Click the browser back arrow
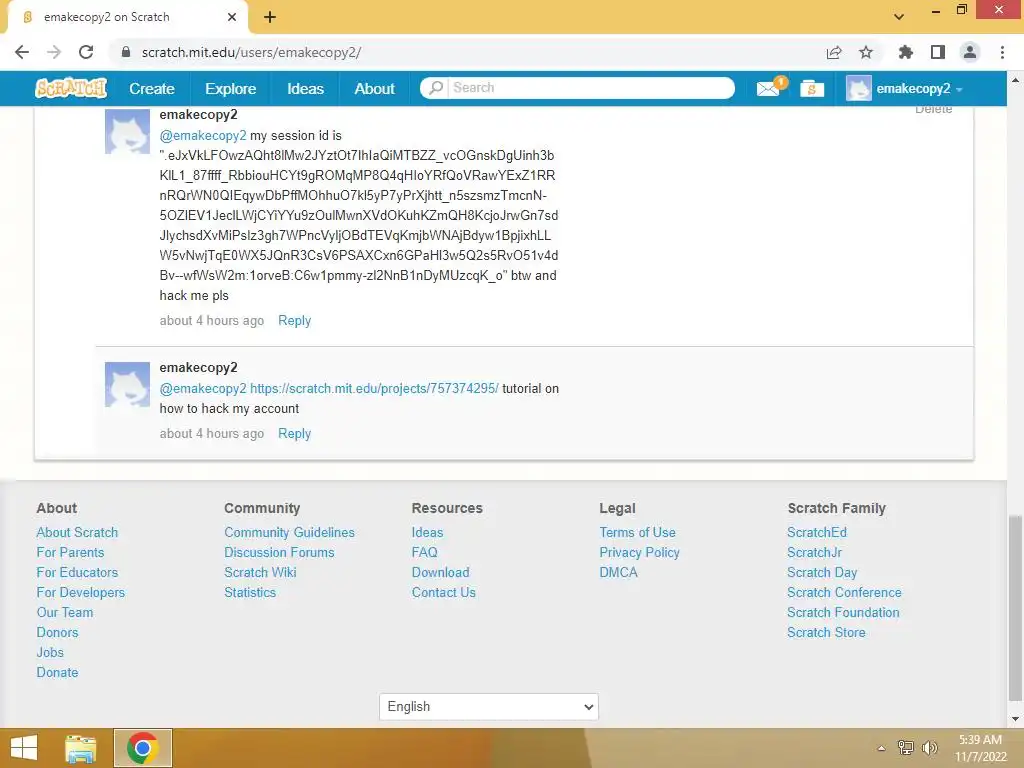The height and width of the screenshot is (768, 1024). 22,52
